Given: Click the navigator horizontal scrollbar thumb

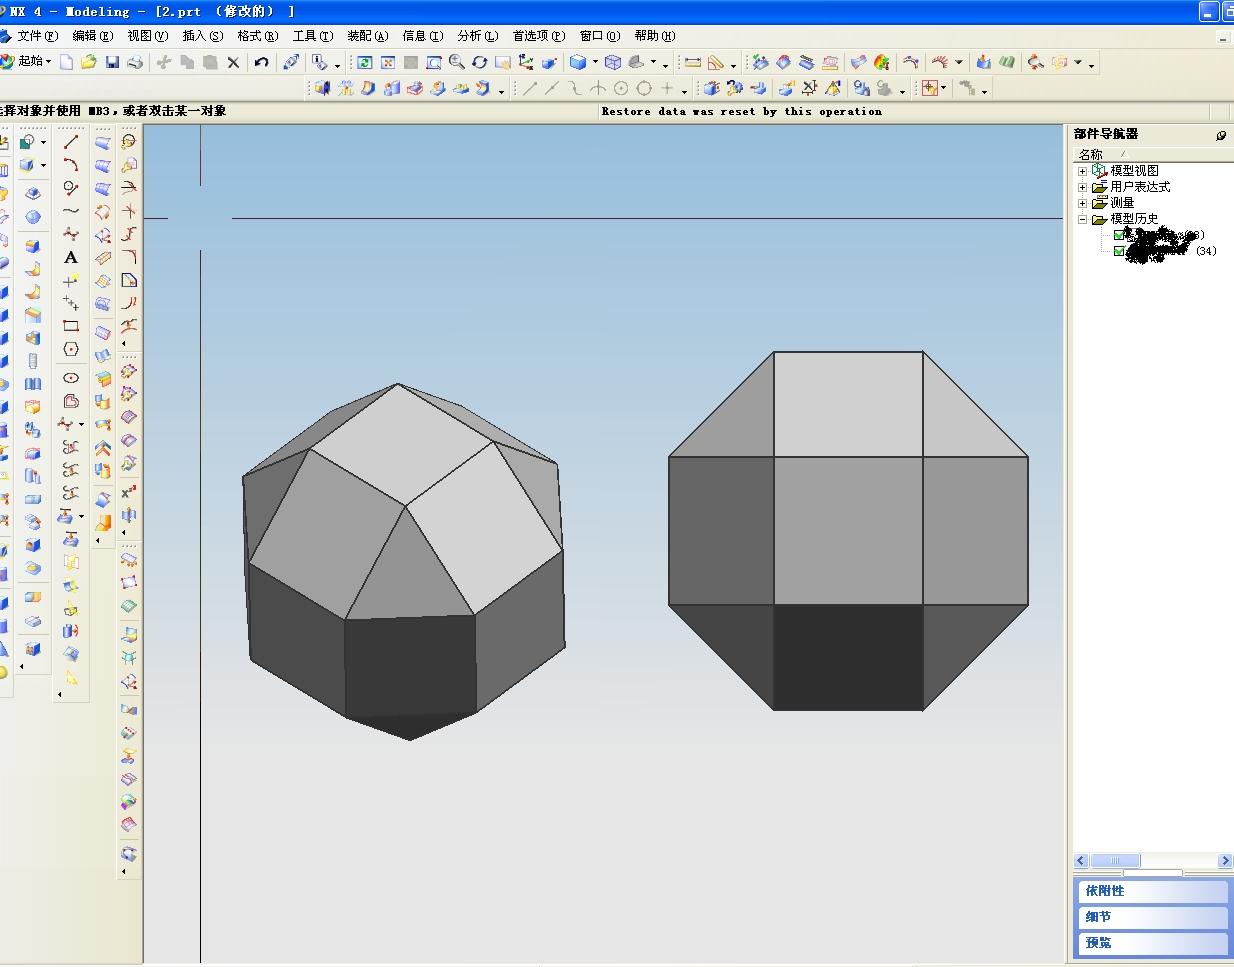Looking at the screenshot, I should tap(1115, 861).
